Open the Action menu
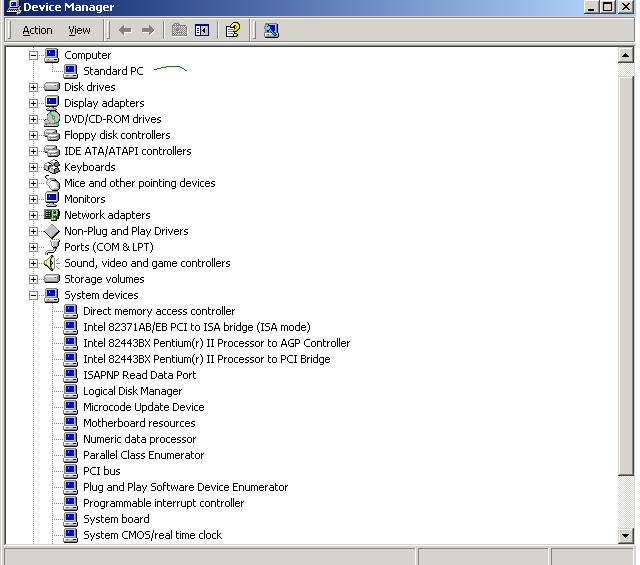The width and height of the screenshot is (640, 565). coord(37,31)
